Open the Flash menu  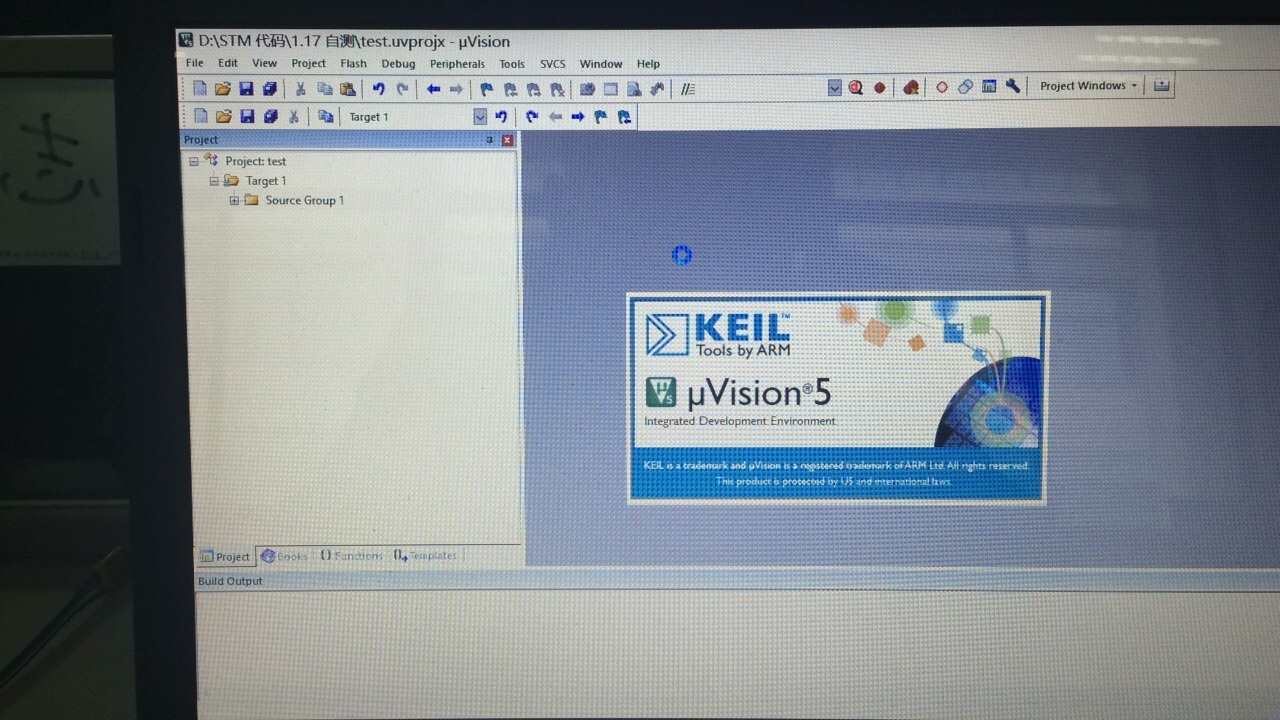[x=353, y=64]
